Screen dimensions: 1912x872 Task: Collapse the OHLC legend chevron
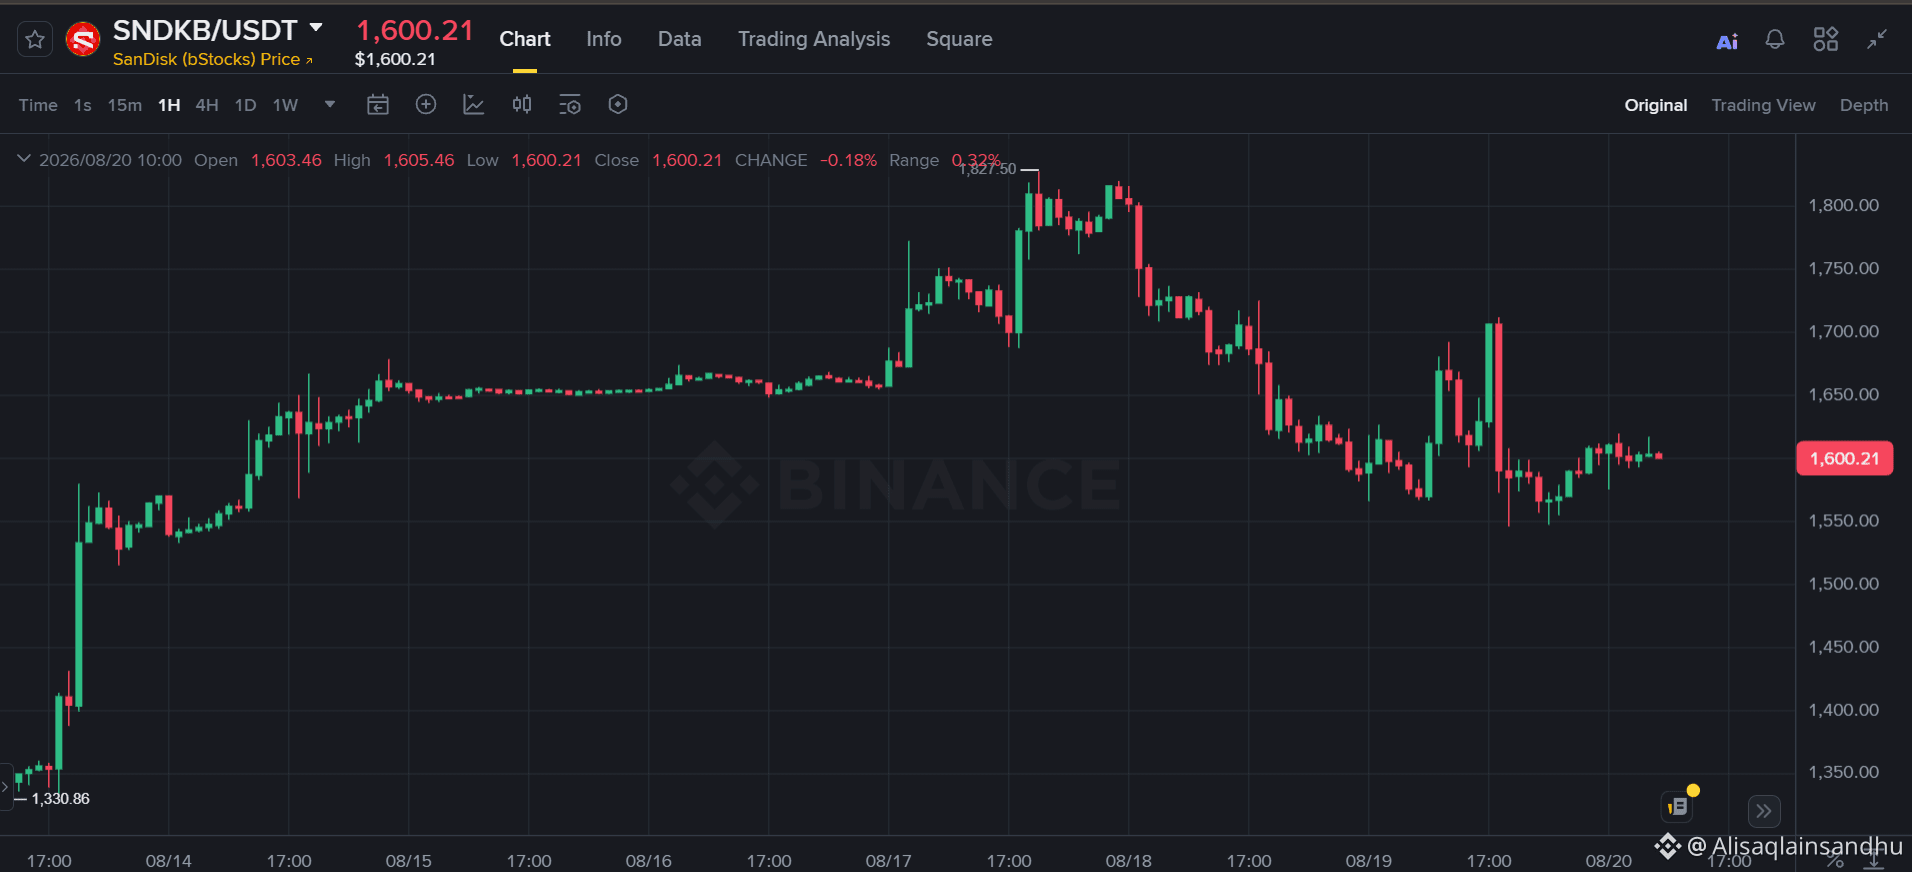pyautogui.click(x=24, y=159)
